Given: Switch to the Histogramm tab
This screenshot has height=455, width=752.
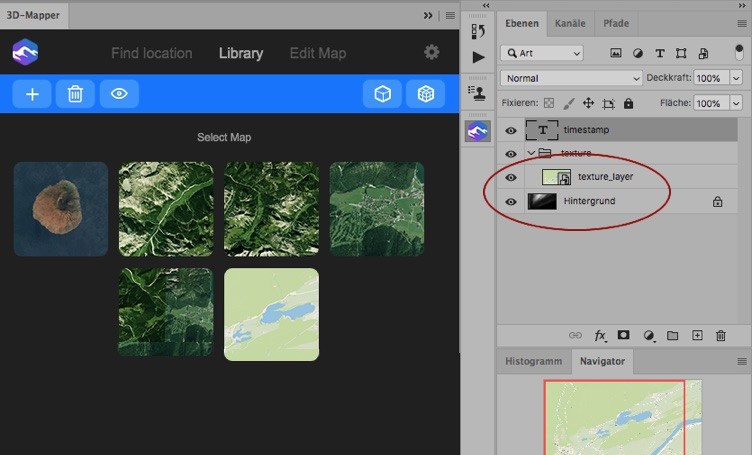Looking at the screenshot, I should coord(533,361).
